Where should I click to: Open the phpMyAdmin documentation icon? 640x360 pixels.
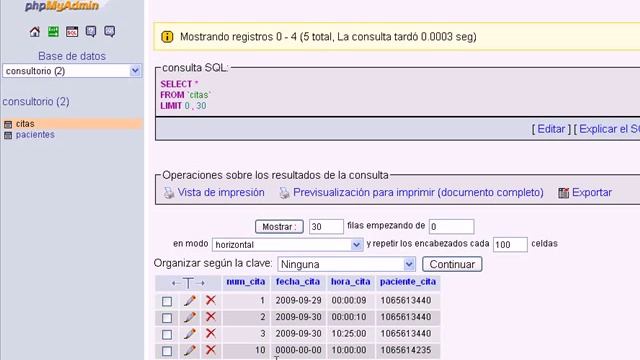91,32
